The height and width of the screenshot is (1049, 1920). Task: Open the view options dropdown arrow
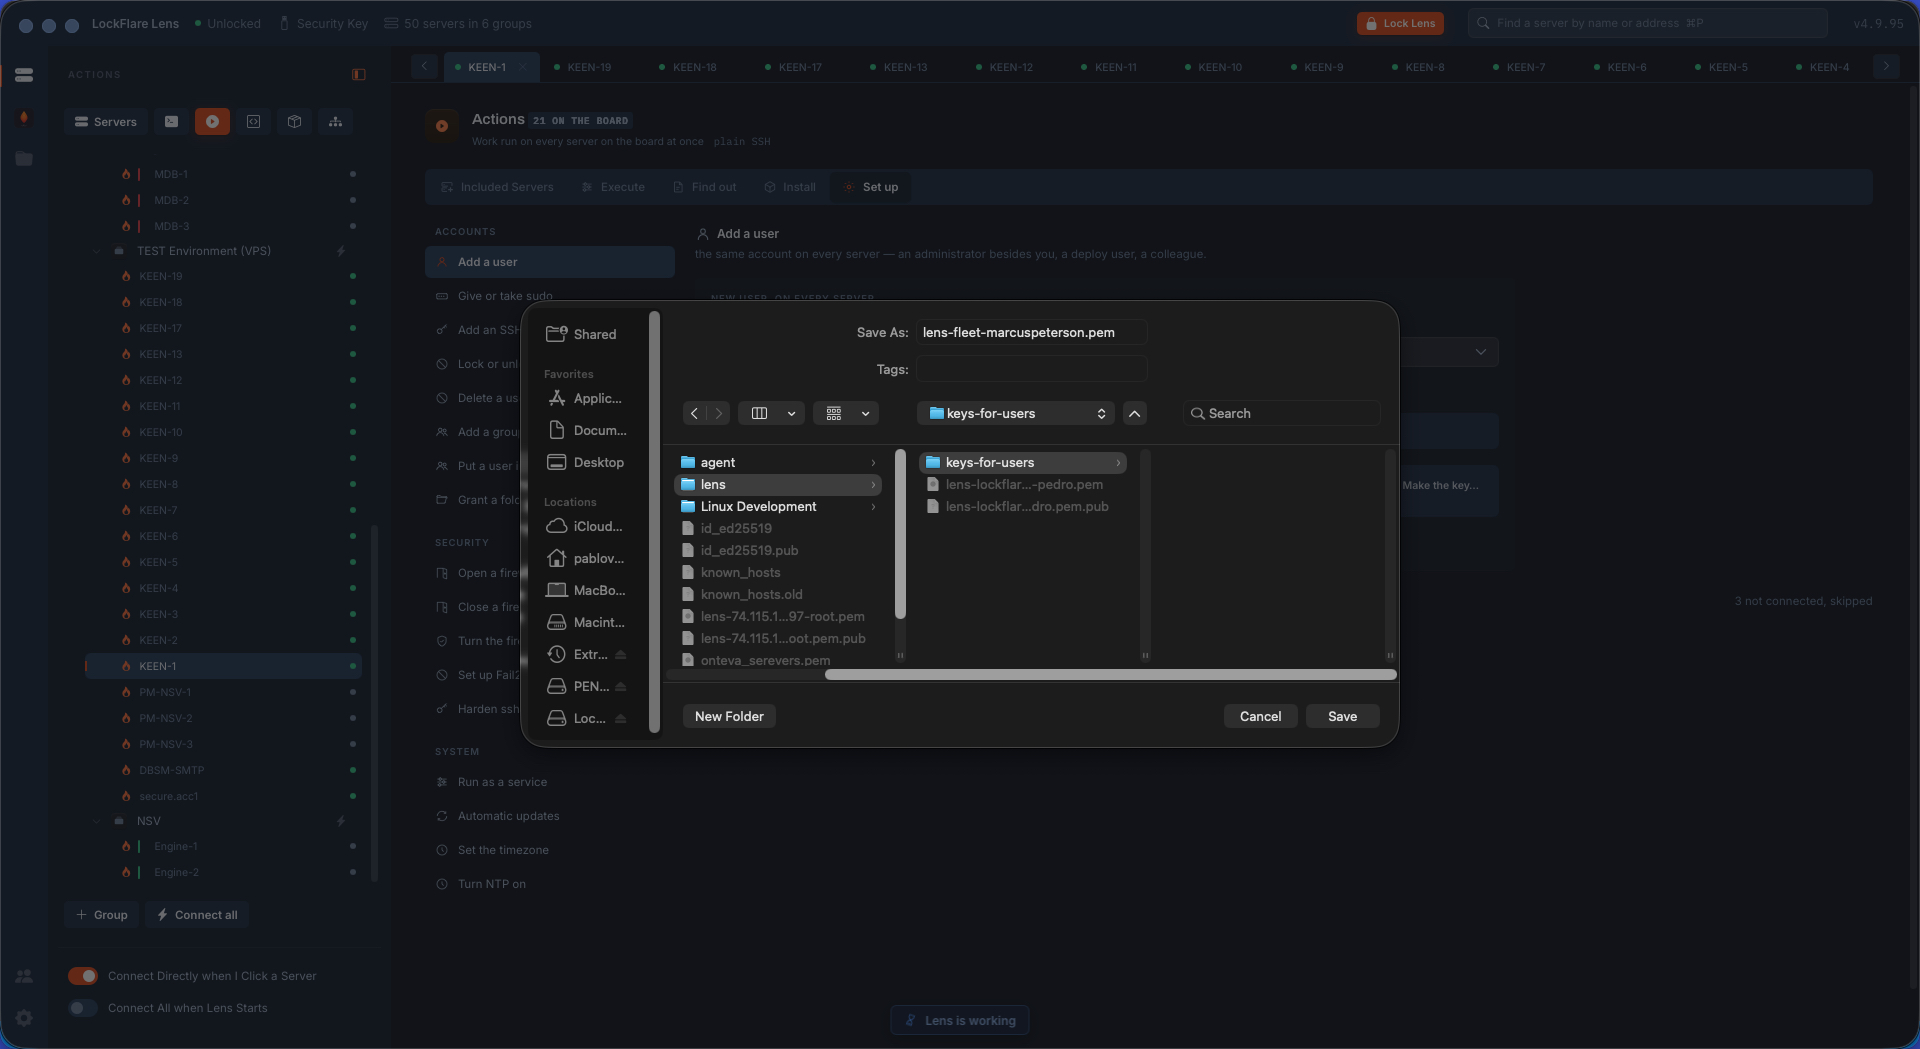791,414
